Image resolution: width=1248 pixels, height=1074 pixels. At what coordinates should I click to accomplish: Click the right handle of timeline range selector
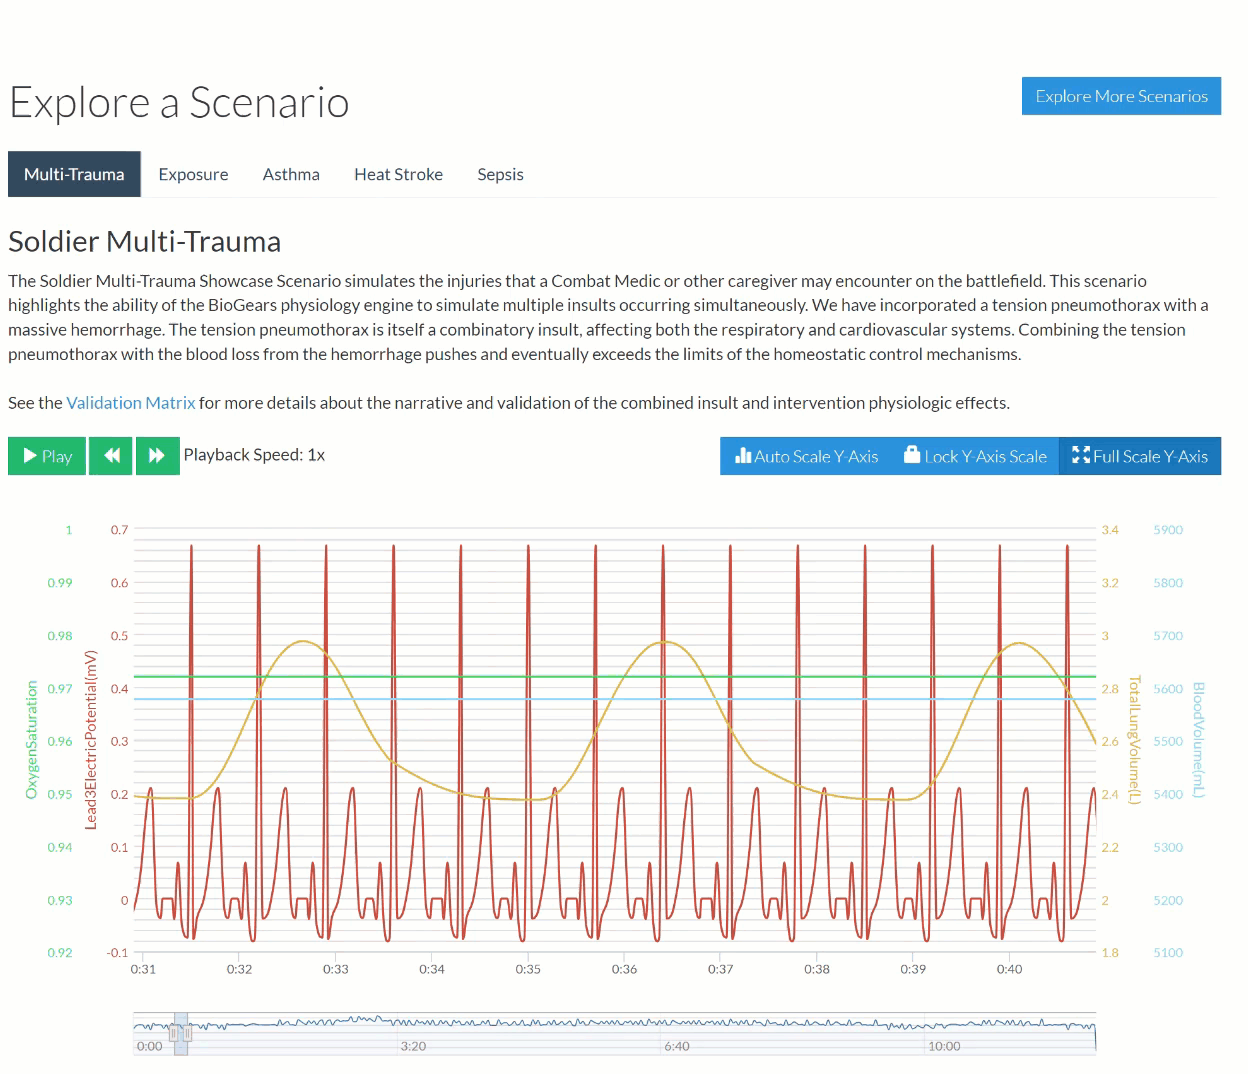(187, 1033)
